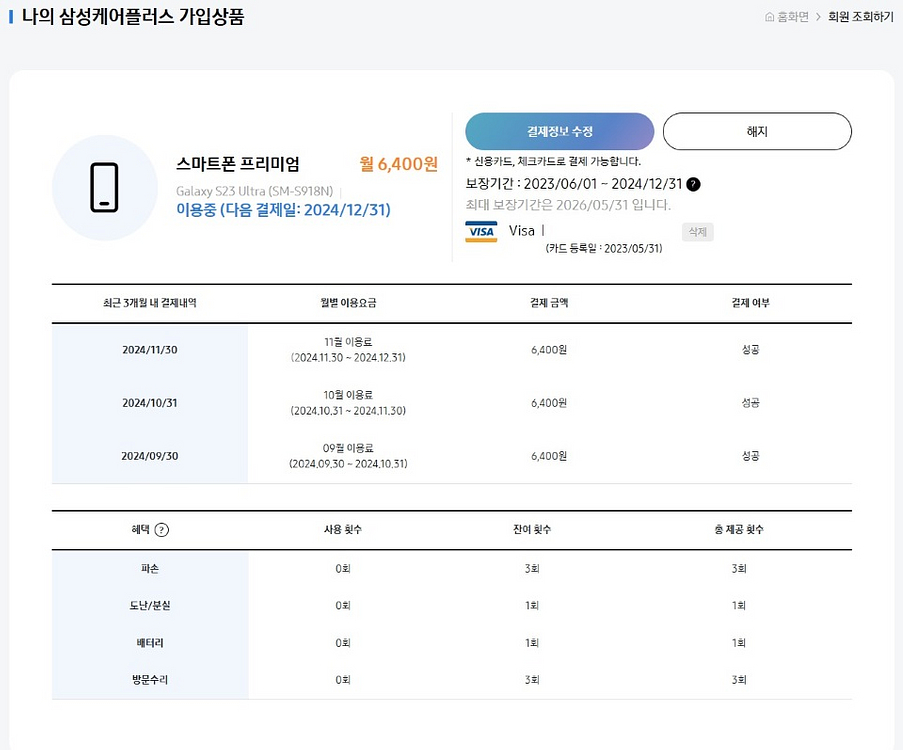Click the 10월 이용료 cell
Screen dimensions: 903x750
point(348,403)
